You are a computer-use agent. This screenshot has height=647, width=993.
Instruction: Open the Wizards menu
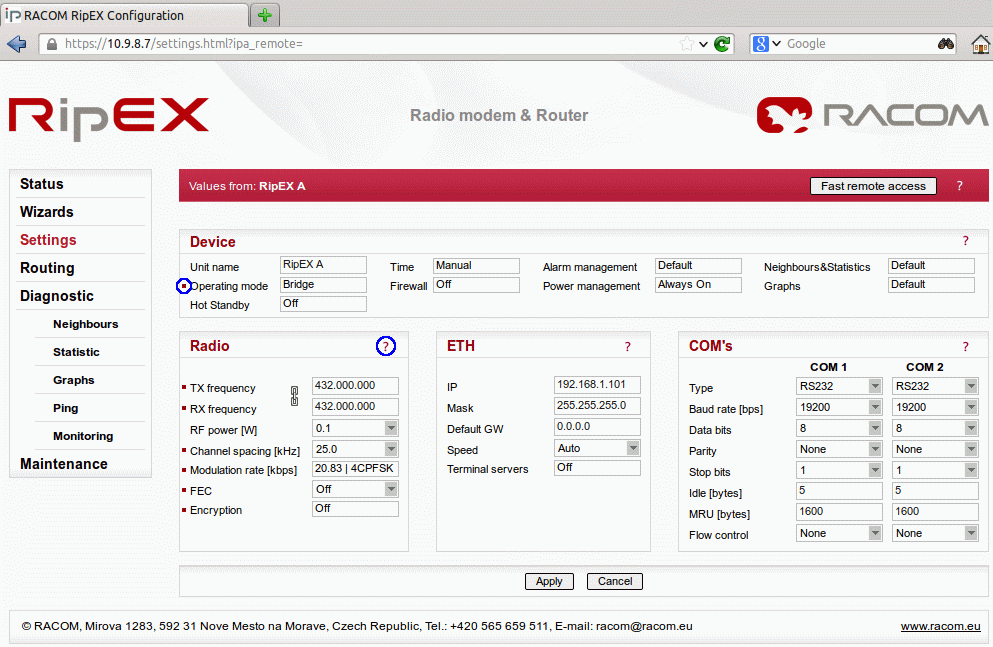47,212
